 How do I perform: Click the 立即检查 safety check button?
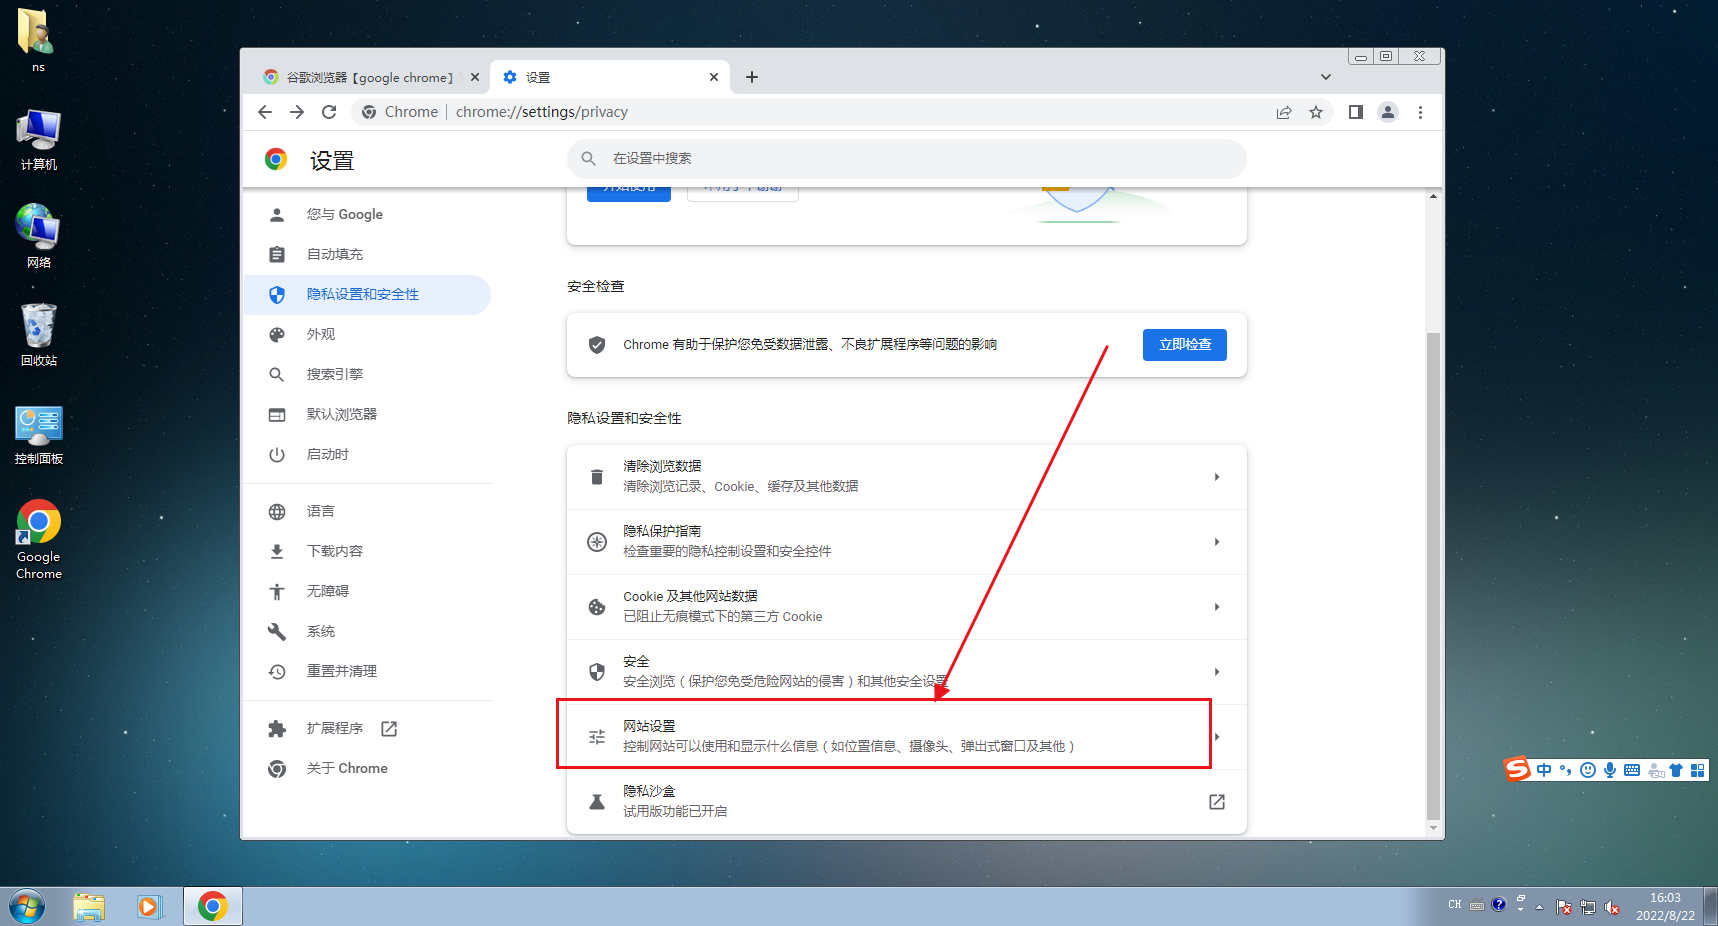coord(1184,344)
